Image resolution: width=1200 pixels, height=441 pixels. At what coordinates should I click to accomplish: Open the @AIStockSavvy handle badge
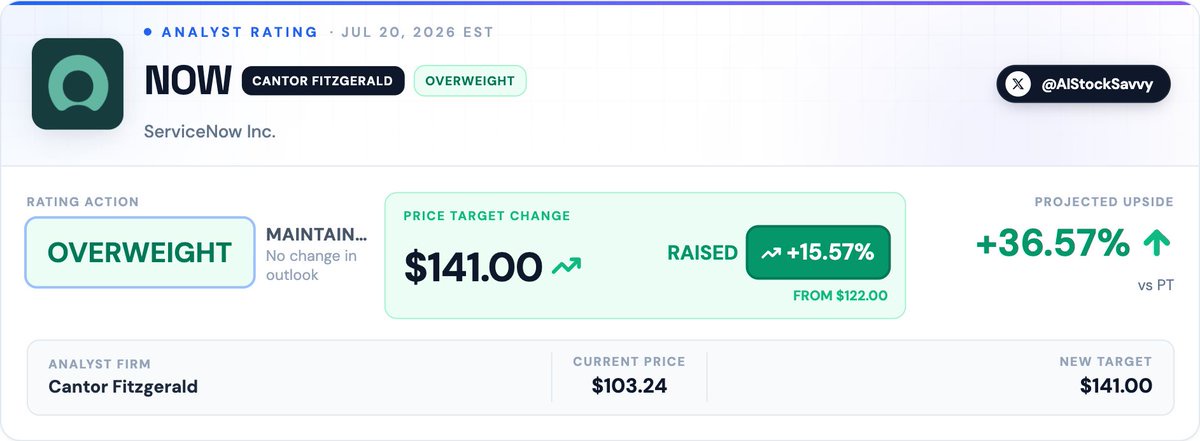click(1083, 85)
